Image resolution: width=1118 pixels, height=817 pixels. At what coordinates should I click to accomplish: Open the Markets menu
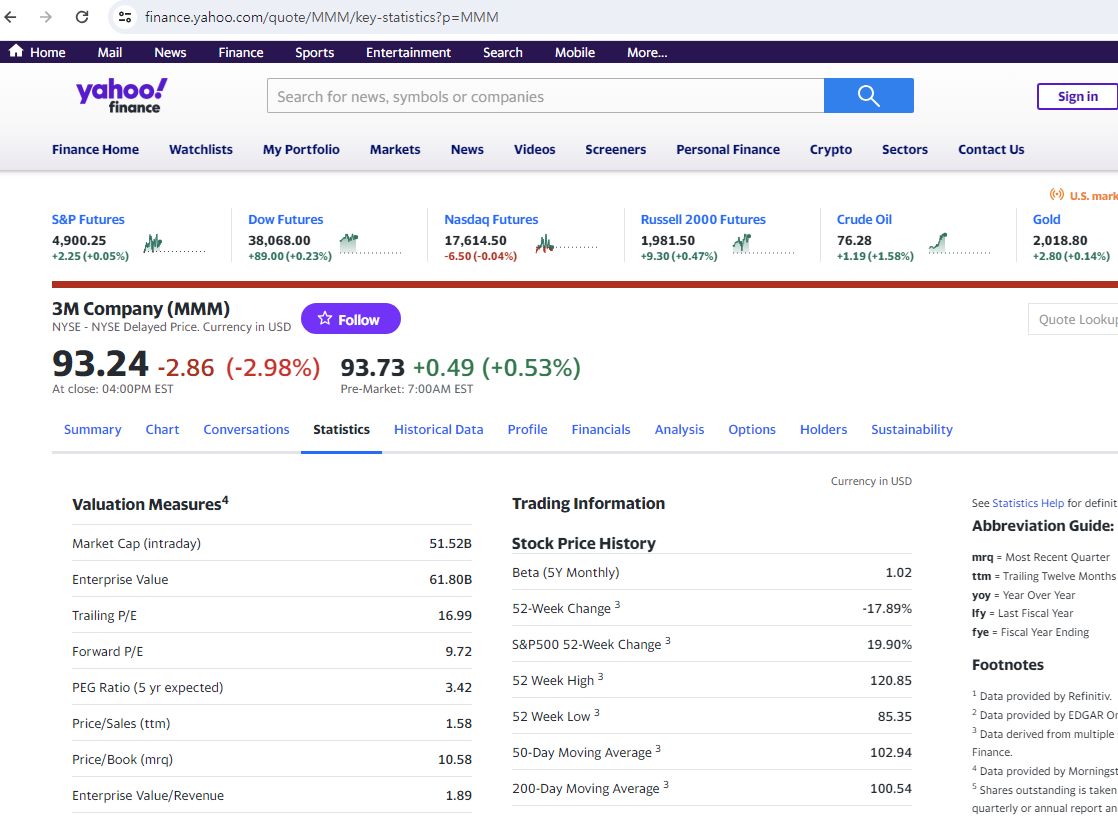[x=395, y=149]
